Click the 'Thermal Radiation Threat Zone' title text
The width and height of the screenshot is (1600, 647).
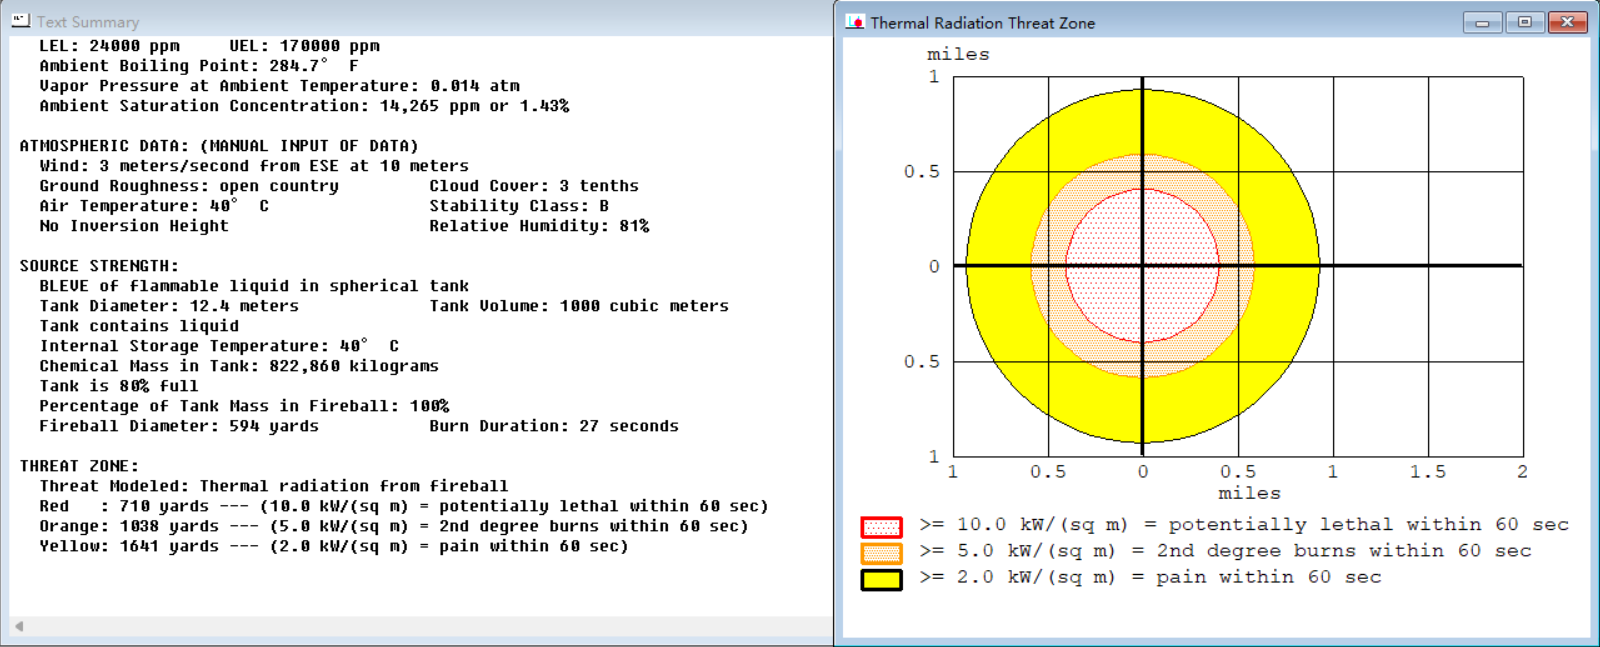click(x=982, y=22)
